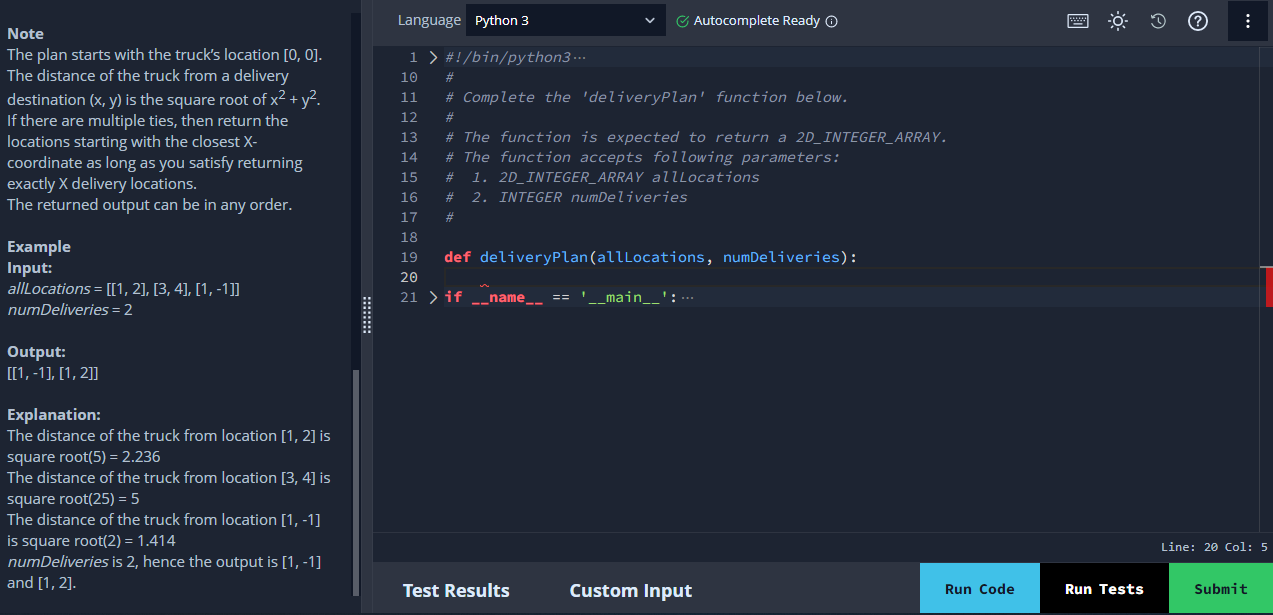
Task: Open the keyboard shortcuts icon
Action: [x=1077, y=20]
